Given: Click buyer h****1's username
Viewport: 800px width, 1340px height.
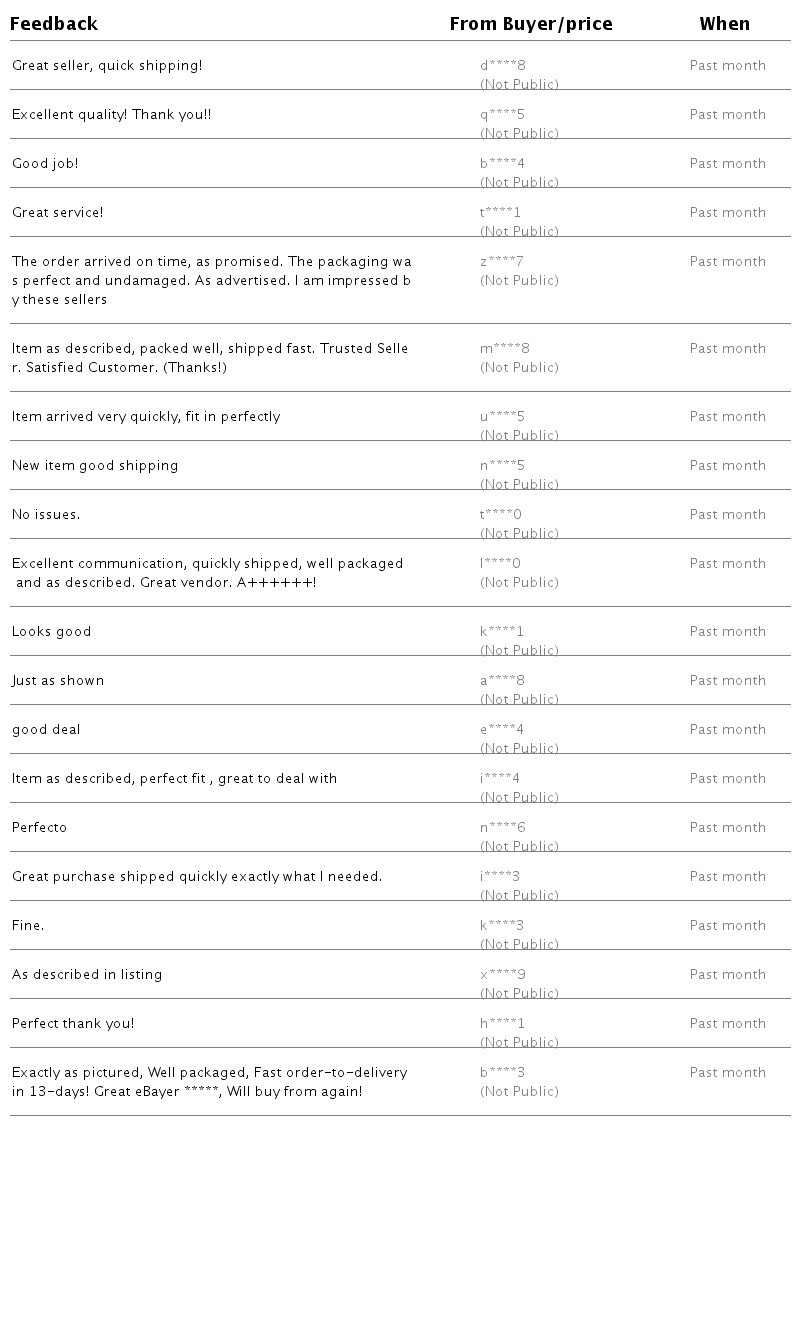Looking at the screenshot, I should (x=502, y=1024).
